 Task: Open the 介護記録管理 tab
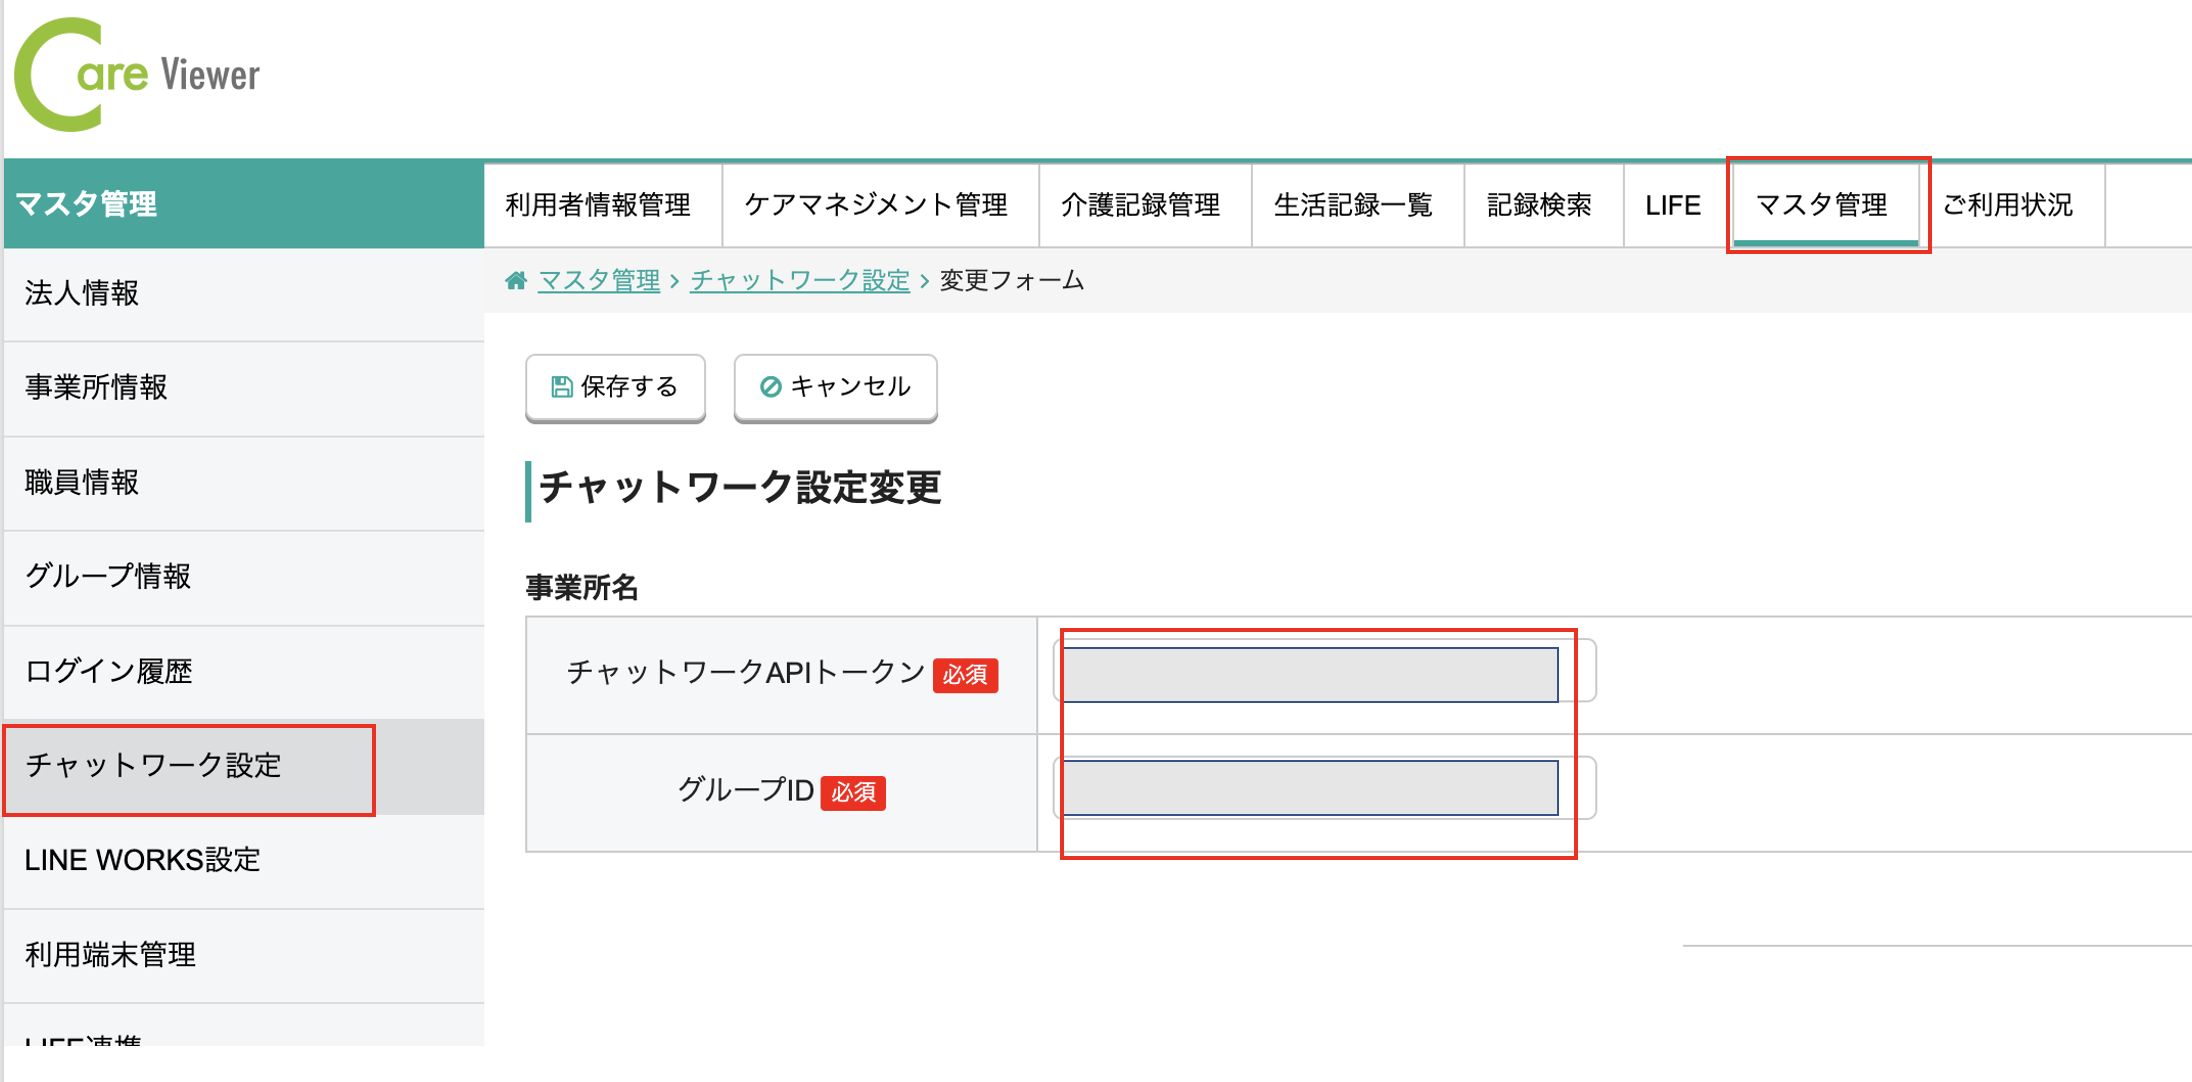1141,205
